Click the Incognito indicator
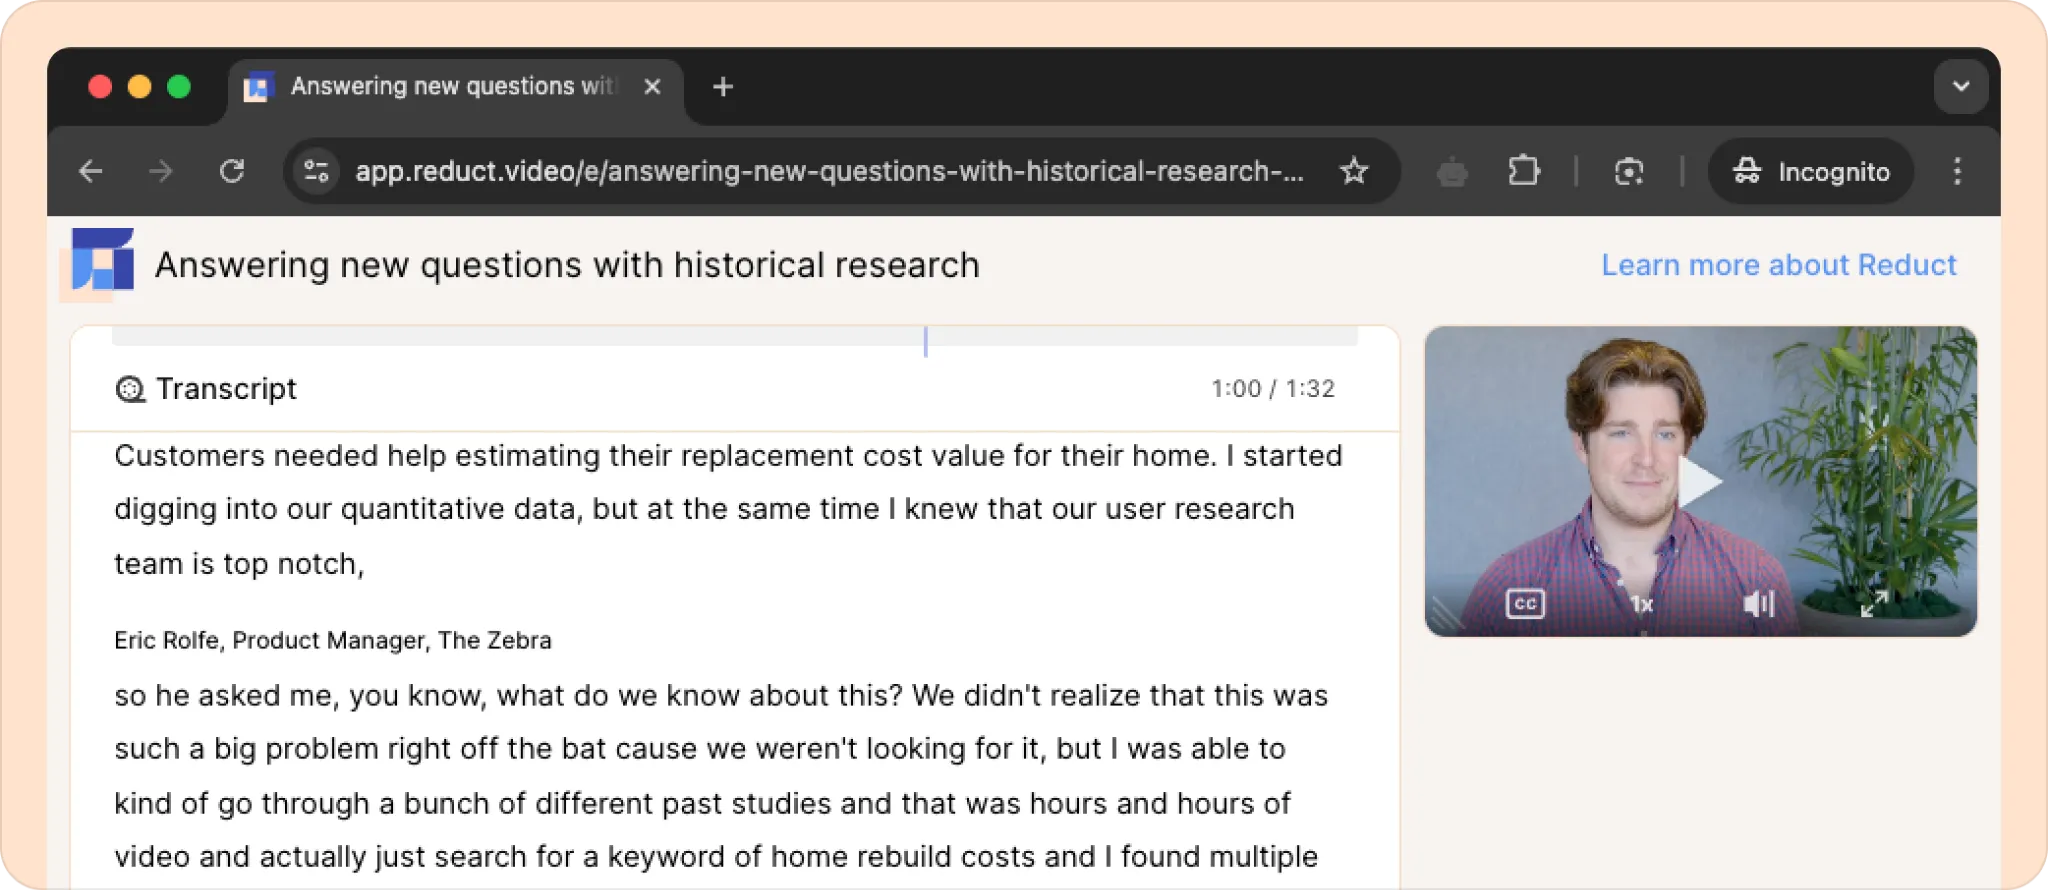 (1811, 172)
